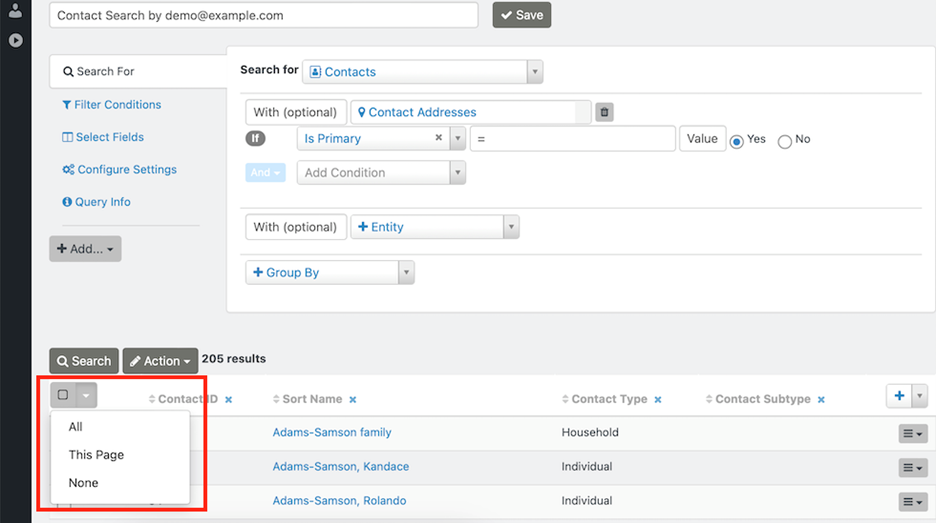Screen dimensions: 936x523
Task: Switch to the Filter Conditions tab
Action: [x=110, y=105]
